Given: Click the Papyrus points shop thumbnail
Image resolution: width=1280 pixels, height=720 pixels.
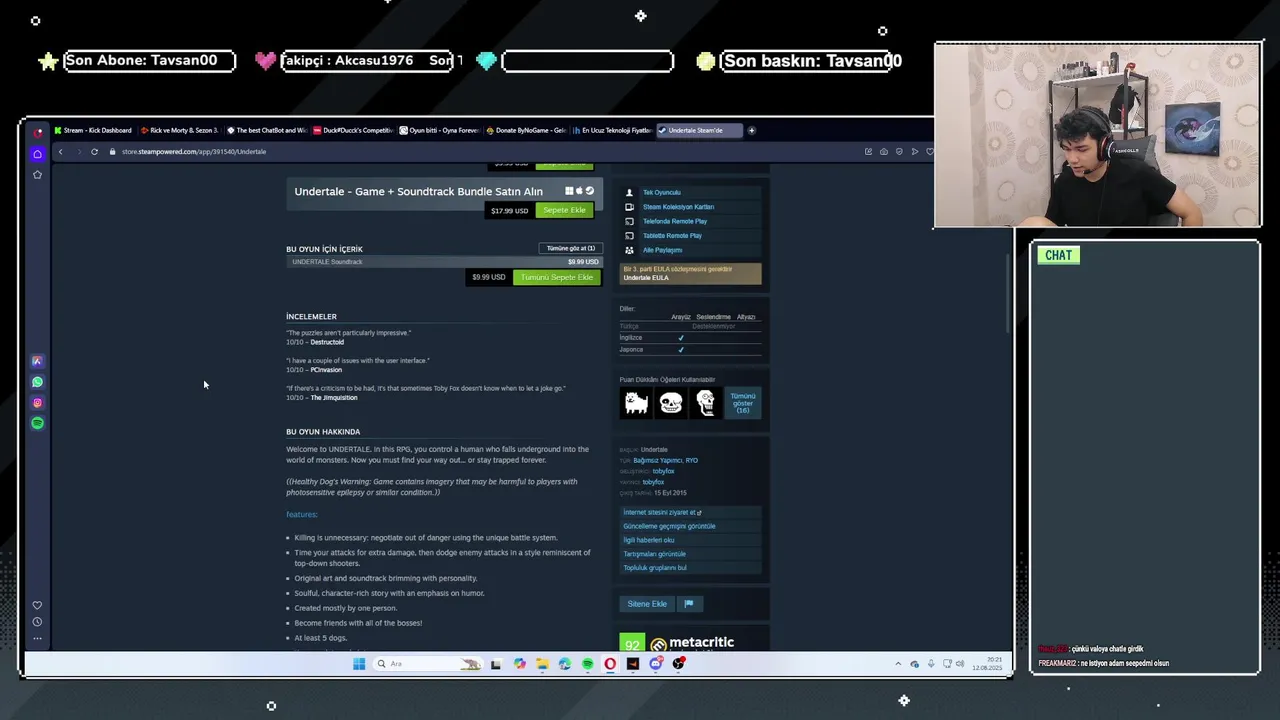Looking at the screenshot, I should [706, 403].
